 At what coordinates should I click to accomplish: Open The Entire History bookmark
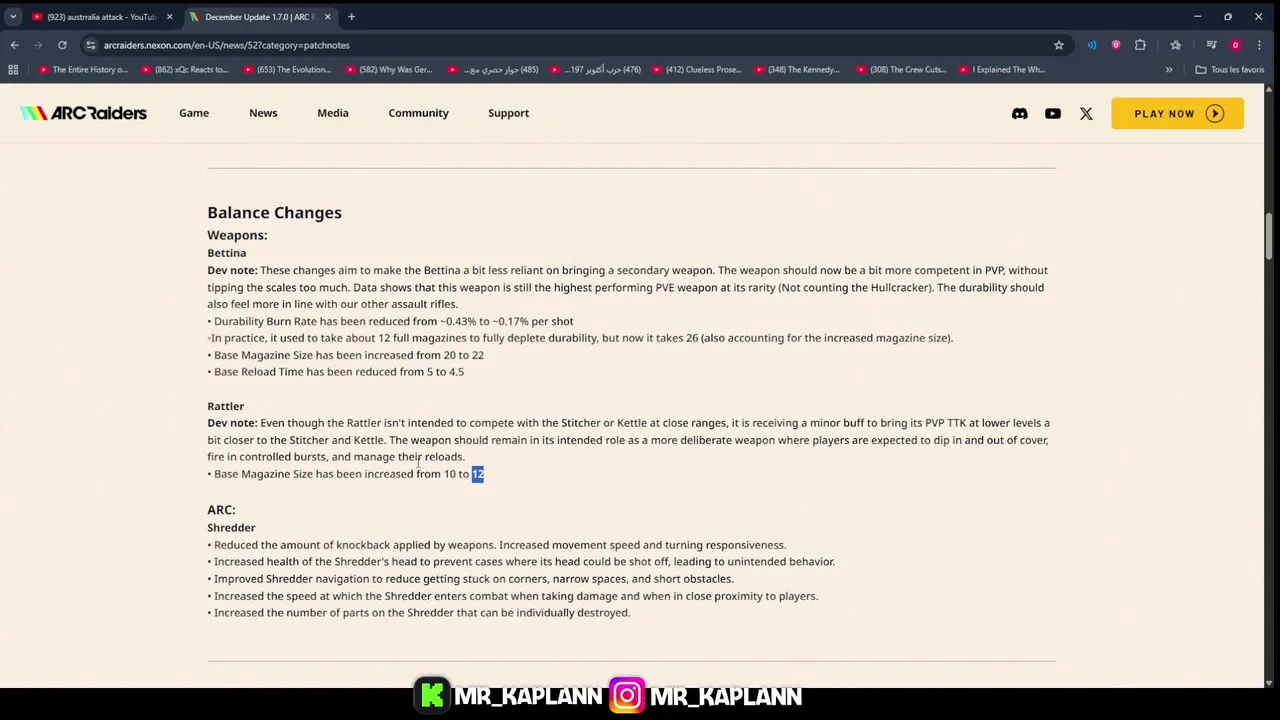tap(83, 70)
